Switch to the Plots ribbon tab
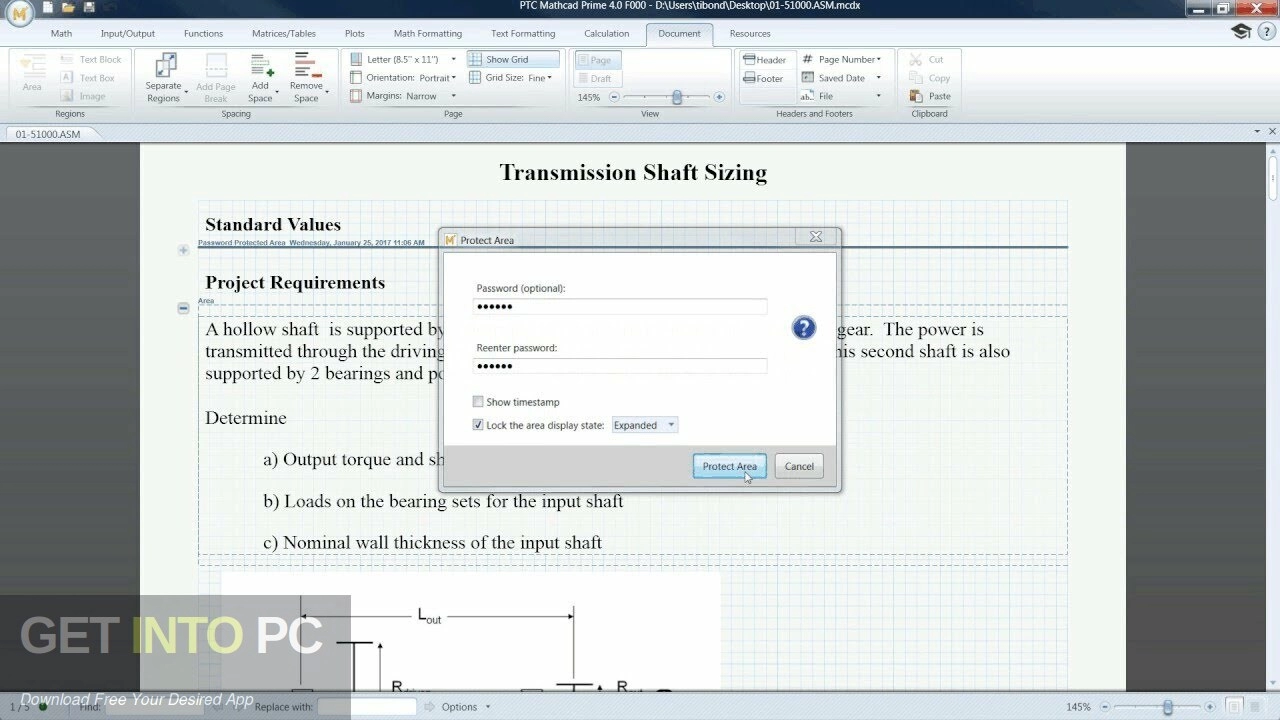Image resolution: width=1280 pixels, height=720 pixels. pos(355,33)
